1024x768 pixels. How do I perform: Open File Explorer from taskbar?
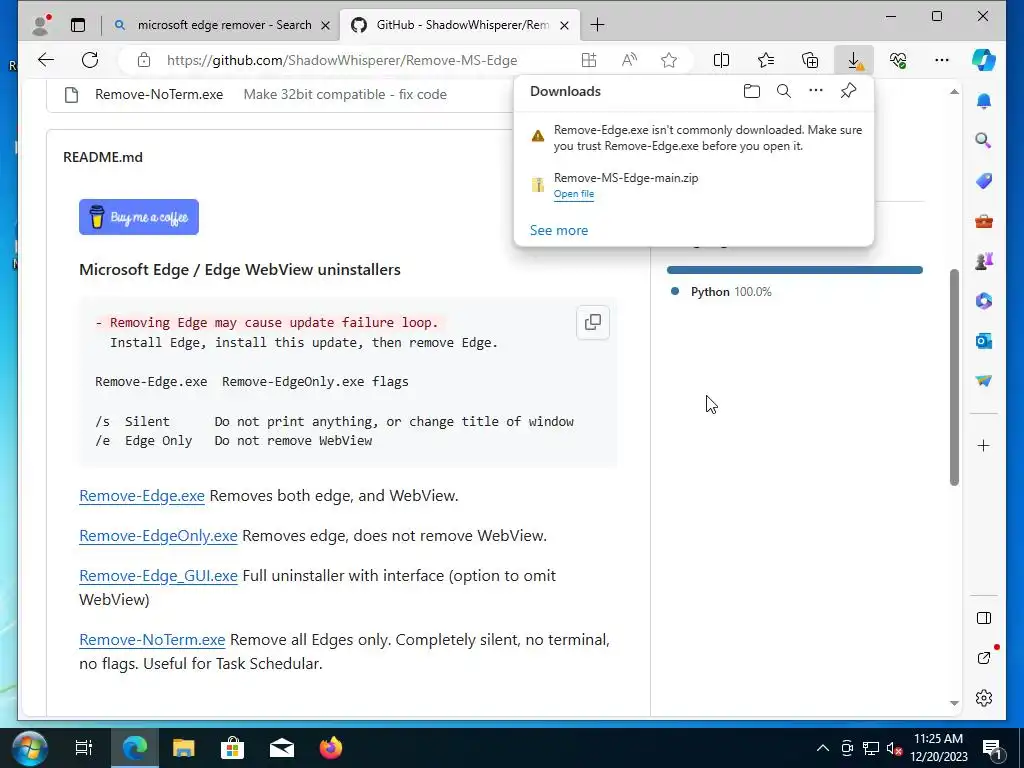coord(184,748)
